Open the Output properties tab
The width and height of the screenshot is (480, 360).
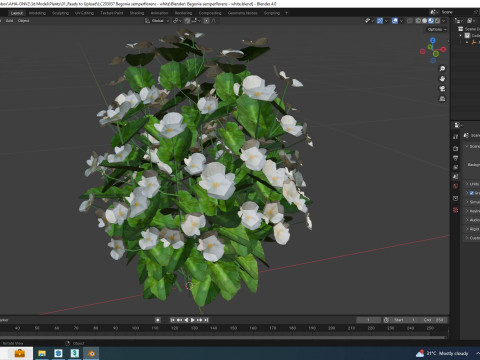click(x=456, y=158)
